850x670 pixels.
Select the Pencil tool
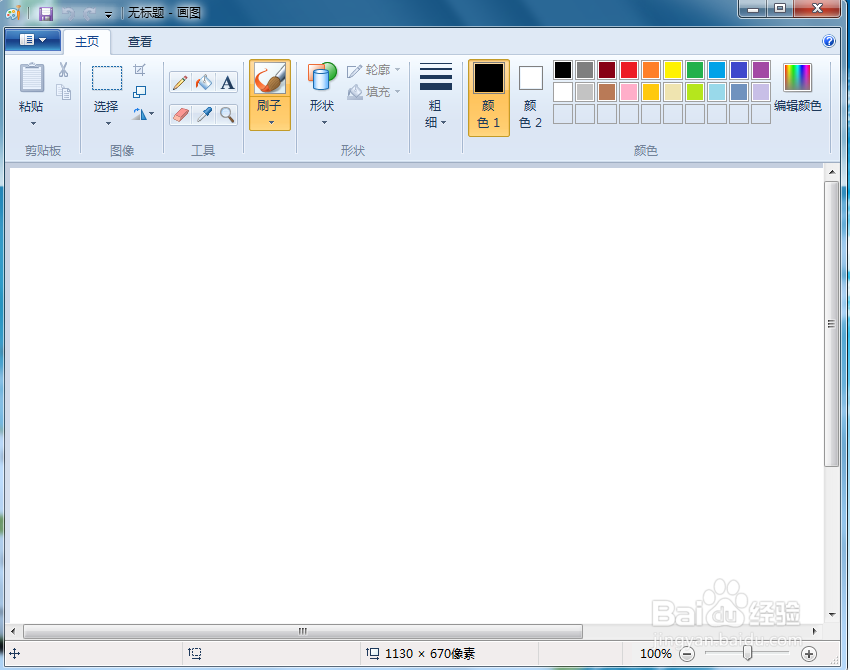click(x=181, y=82)
